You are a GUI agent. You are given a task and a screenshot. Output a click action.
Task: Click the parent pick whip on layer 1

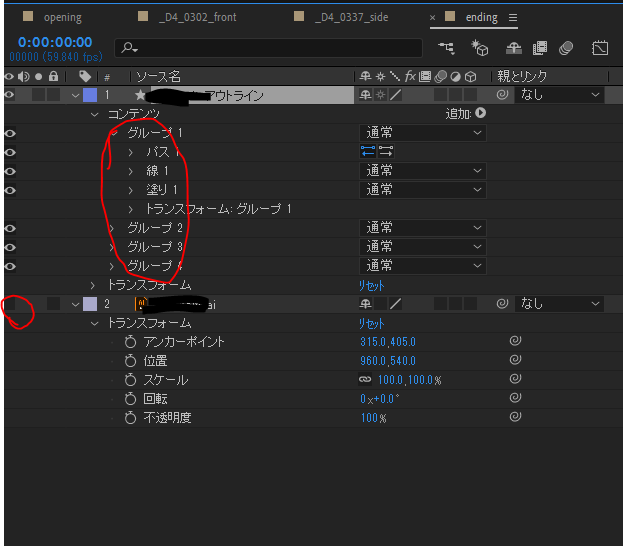pos(502,95)
